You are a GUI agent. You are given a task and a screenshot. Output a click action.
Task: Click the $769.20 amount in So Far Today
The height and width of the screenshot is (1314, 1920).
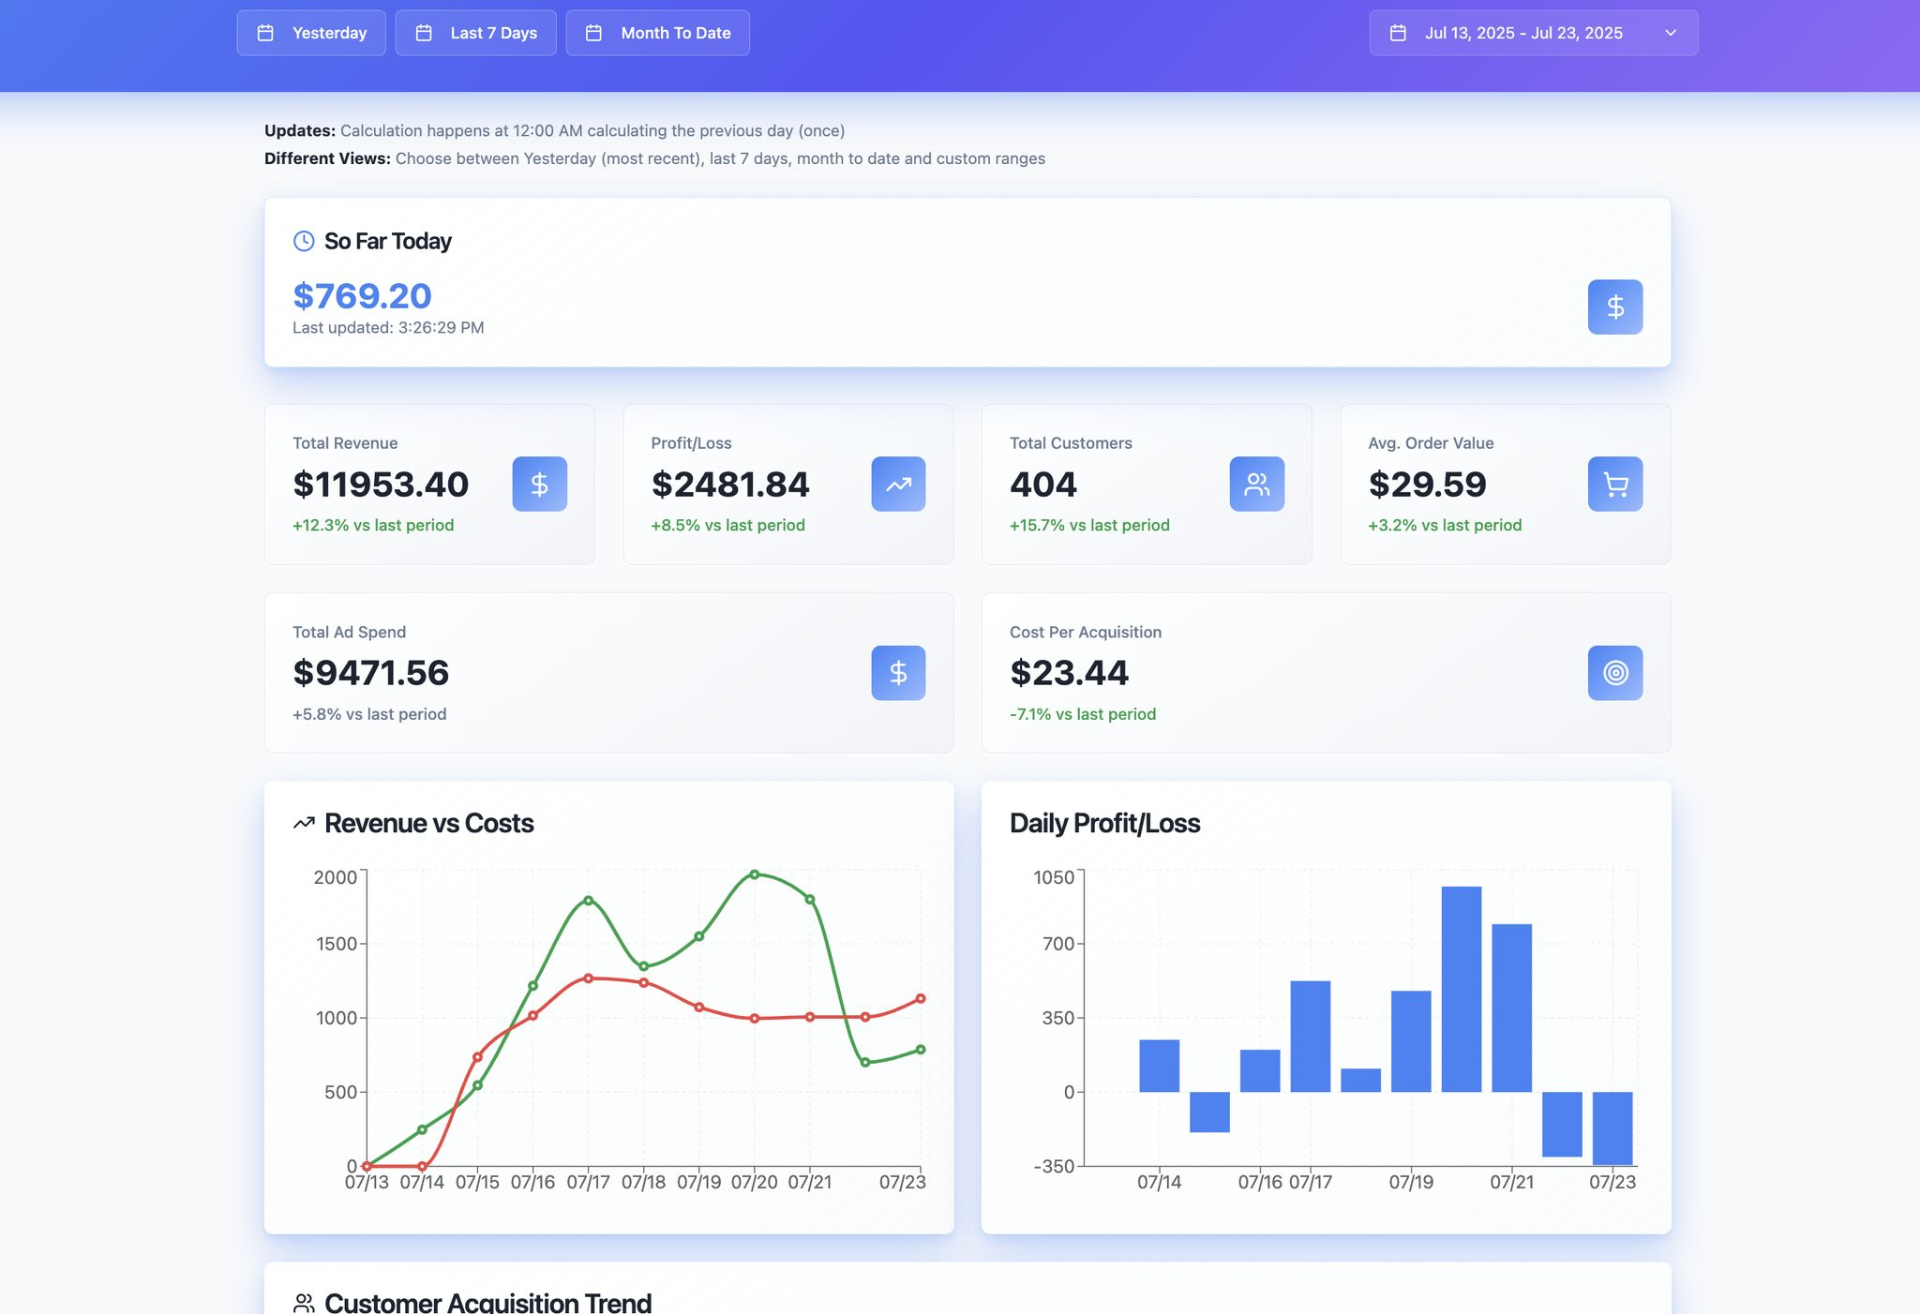point(362,296)
